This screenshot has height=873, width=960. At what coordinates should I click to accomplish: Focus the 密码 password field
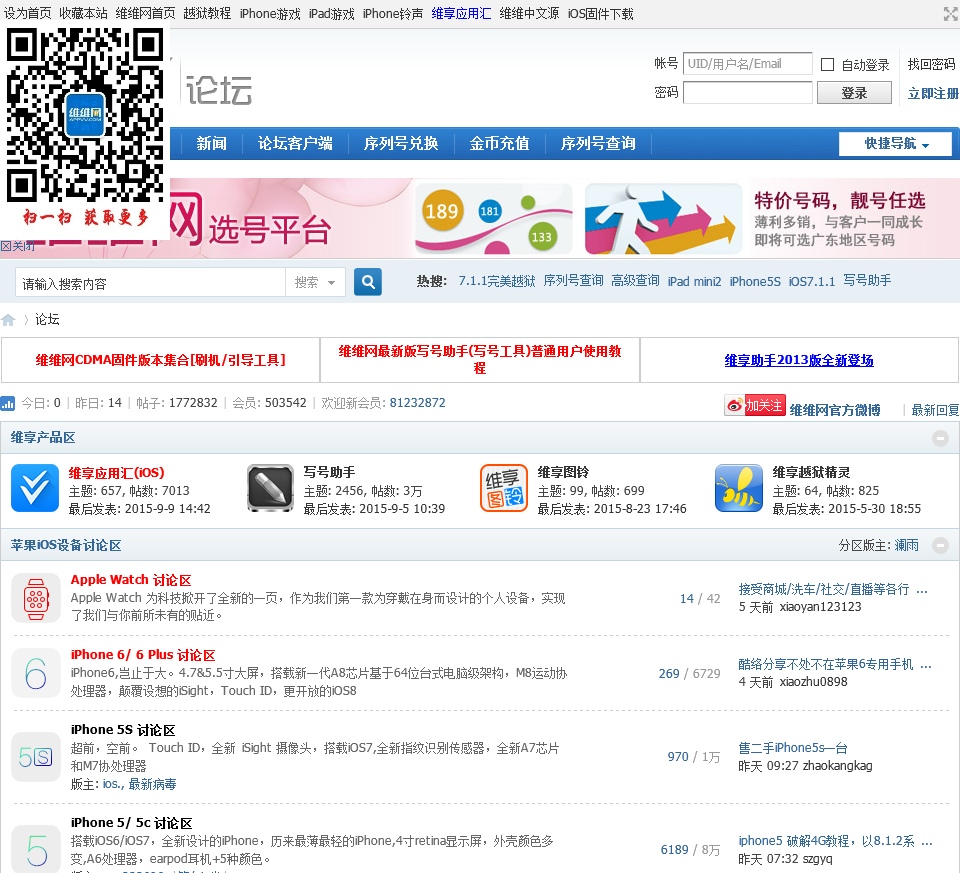point(748,93)
